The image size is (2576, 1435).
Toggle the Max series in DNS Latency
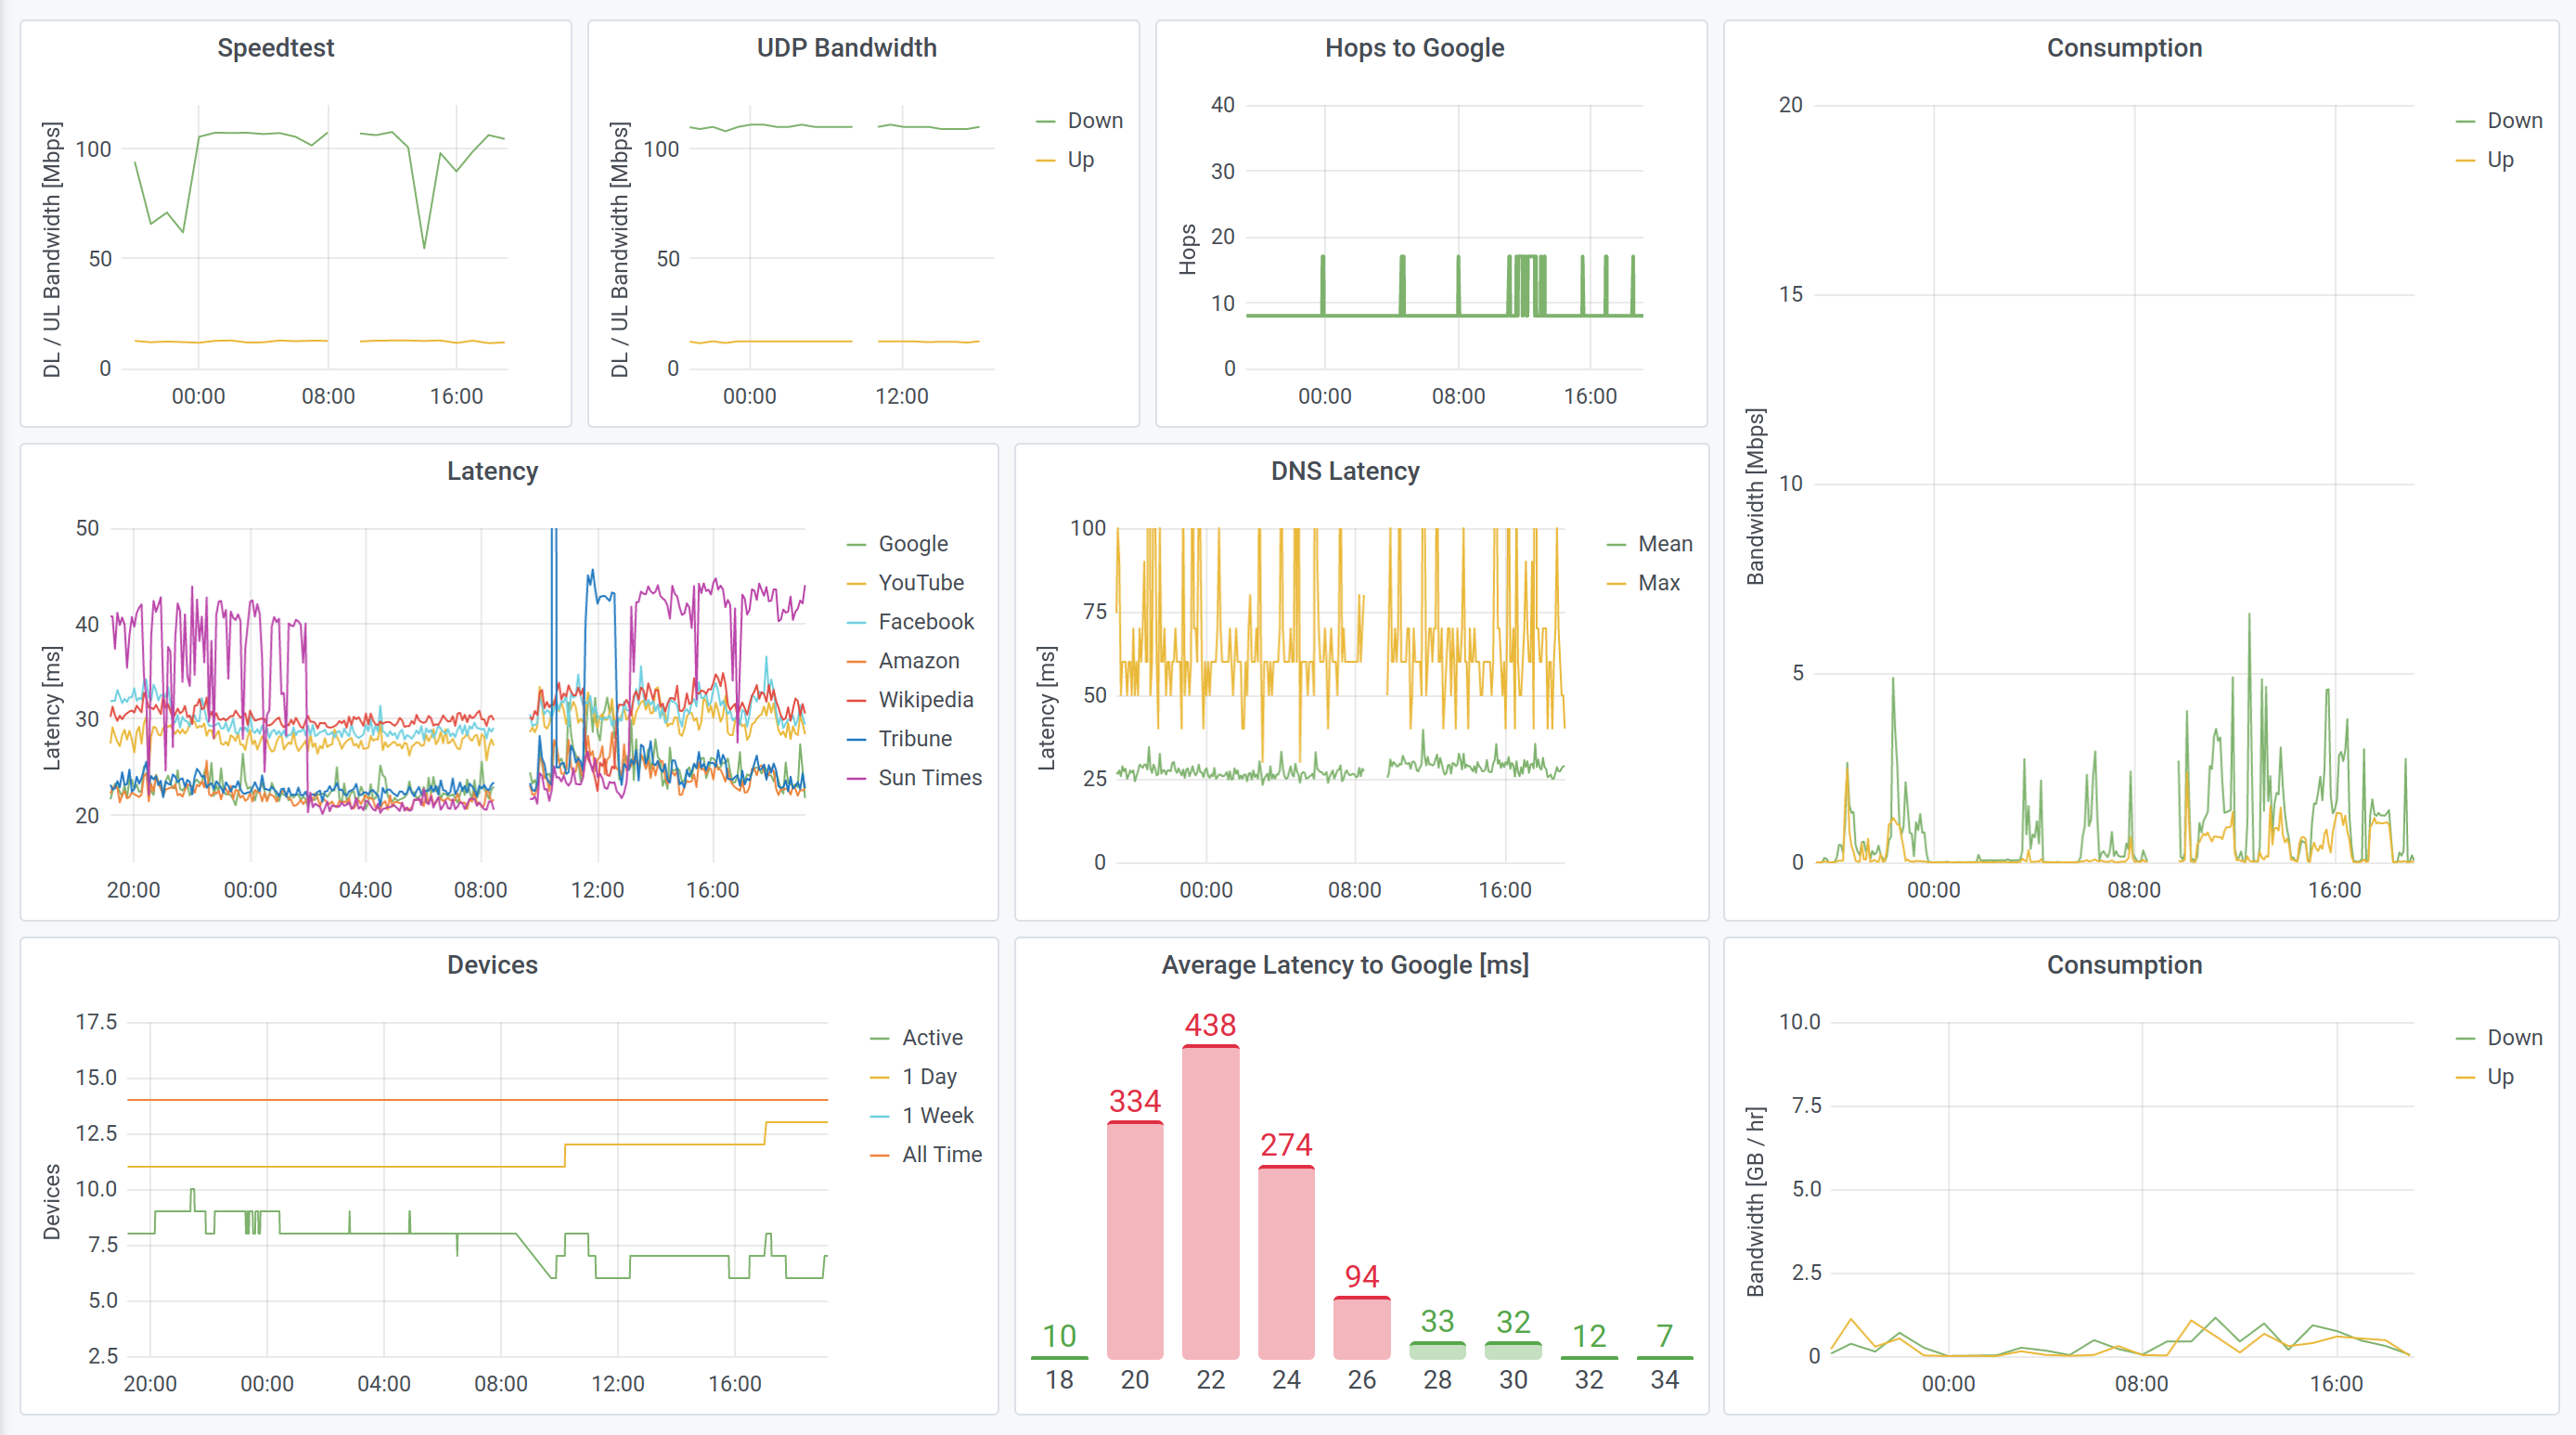(x=1658, y=582)
